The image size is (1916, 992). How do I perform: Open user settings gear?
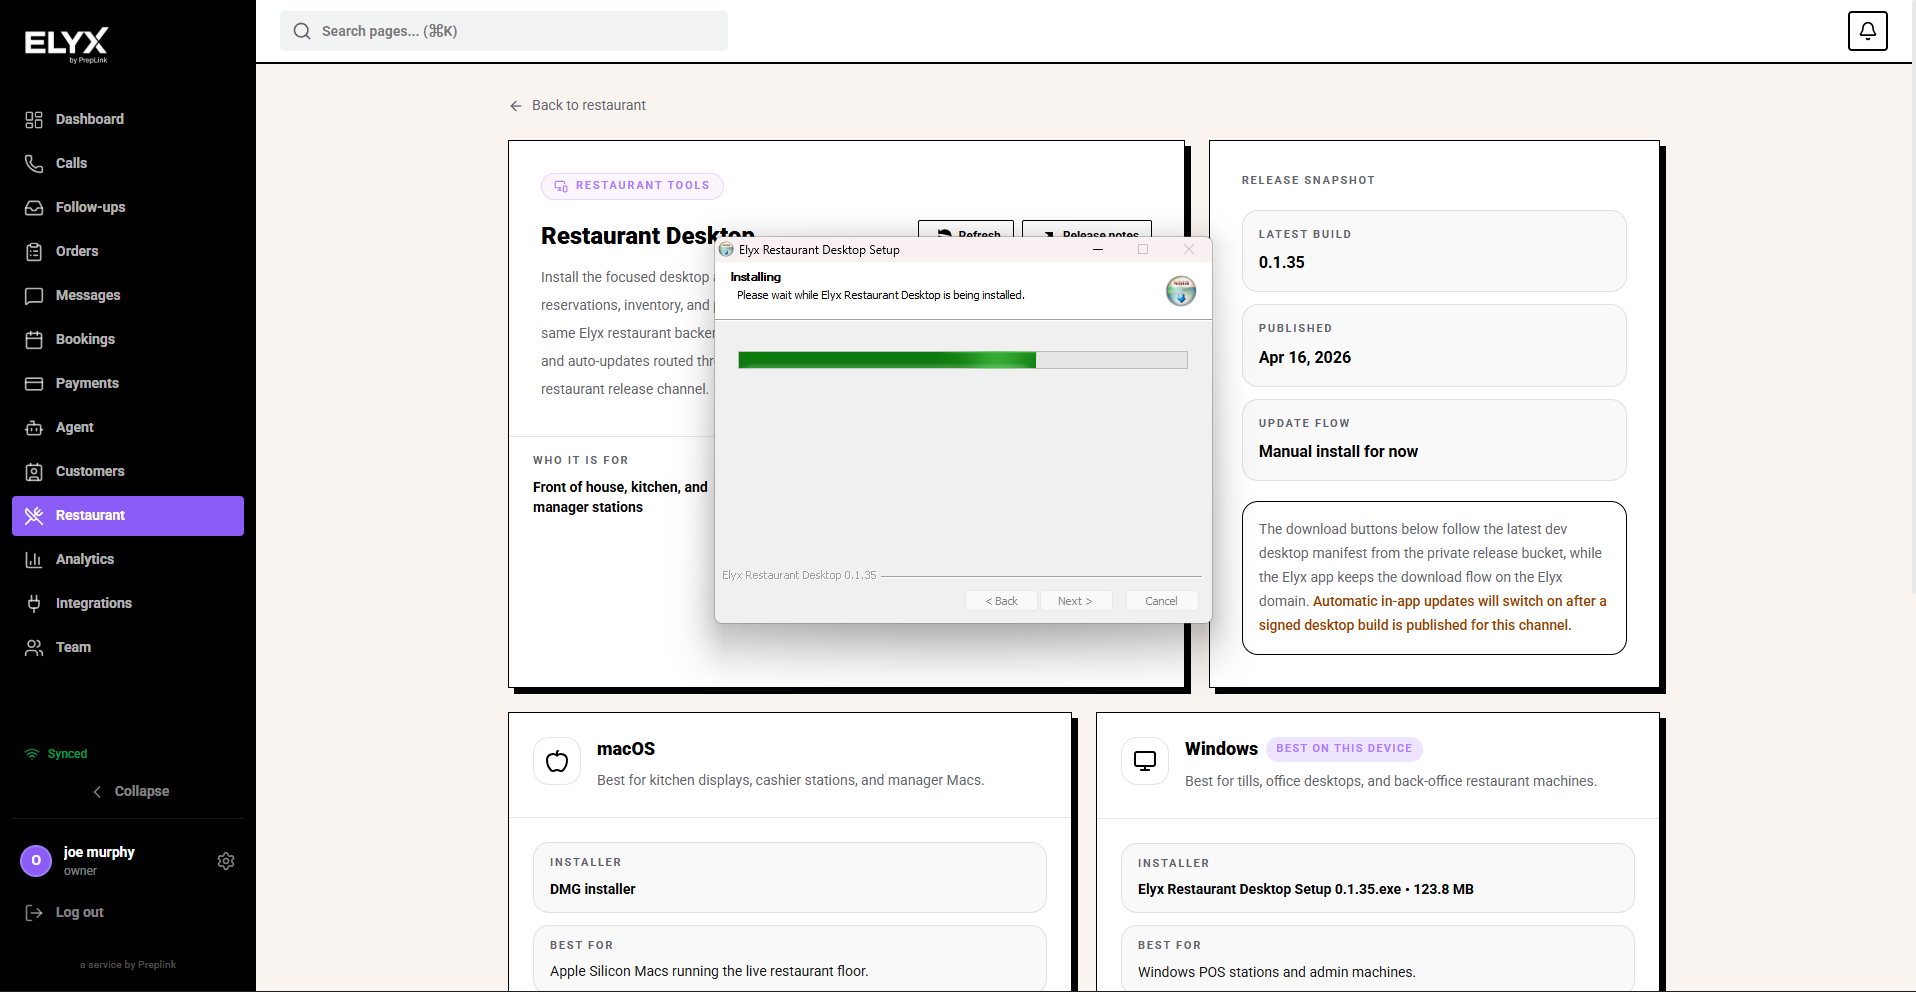[x=226, y=861]
